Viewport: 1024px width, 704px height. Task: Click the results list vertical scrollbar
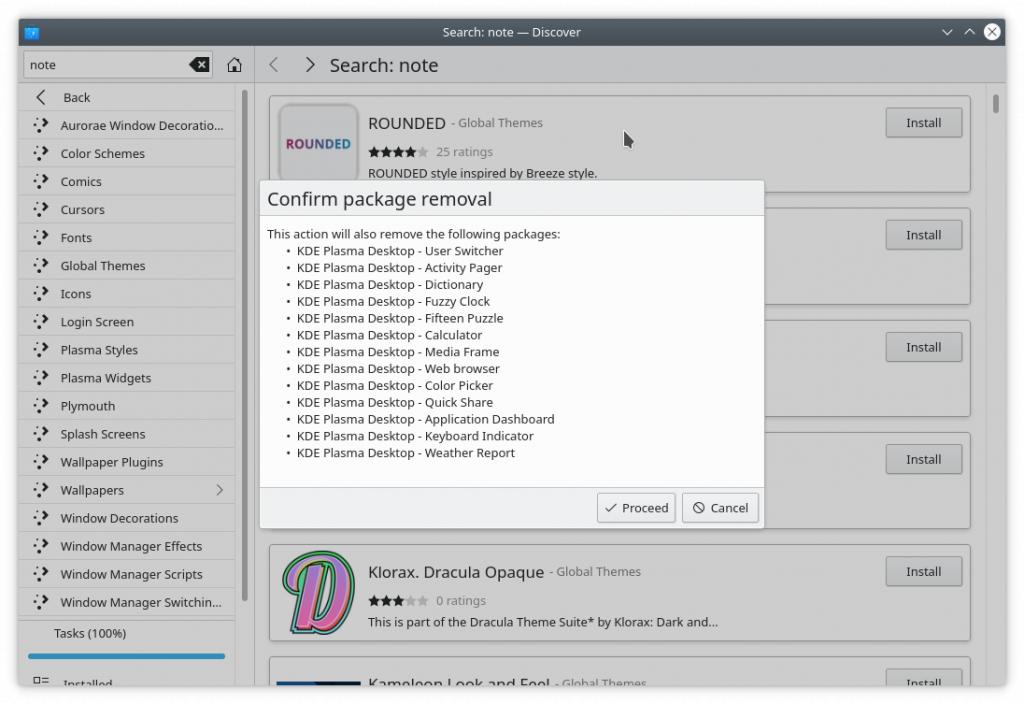(995, 104)
